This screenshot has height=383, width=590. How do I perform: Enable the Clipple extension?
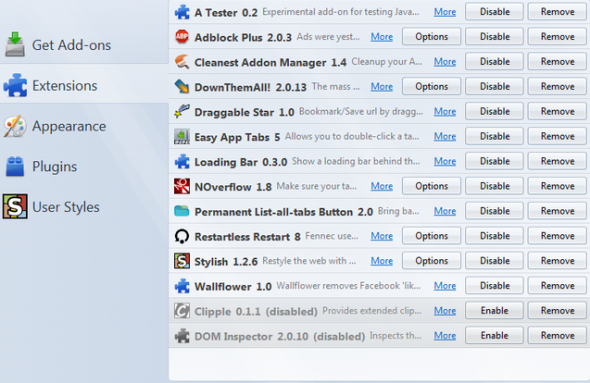pyautogui.click(x=494, y=310)
